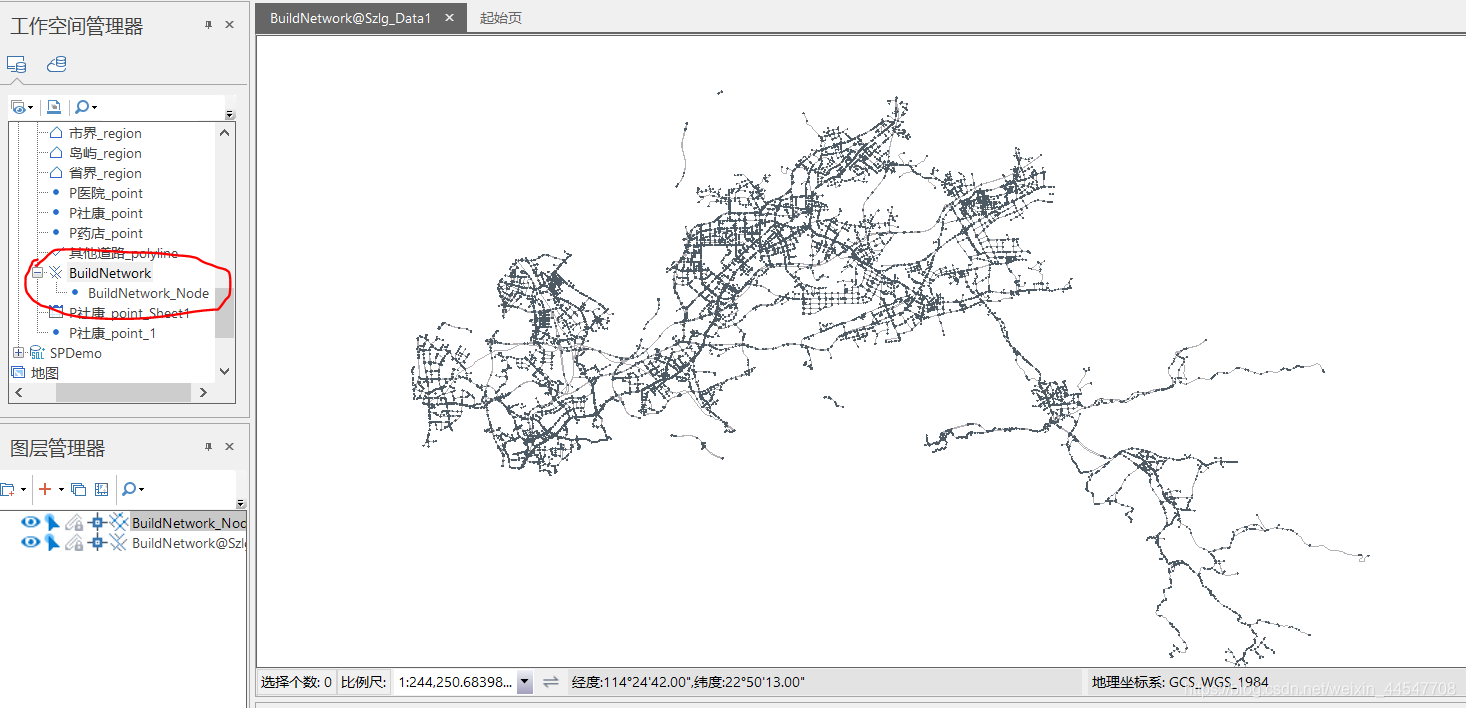Select the 地图 maps node
1466x708 pixels.
point(45,373)
